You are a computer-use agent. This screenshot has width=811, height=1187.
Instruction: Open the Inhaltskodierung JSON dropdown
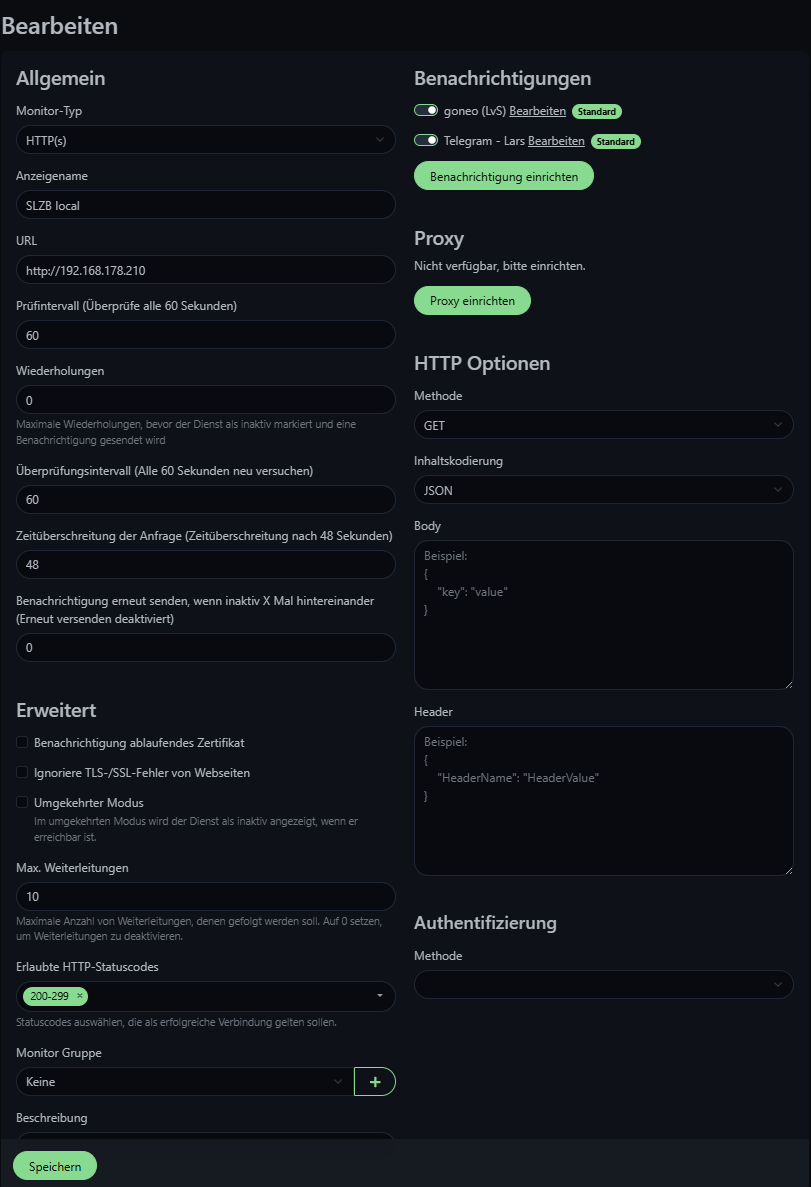603,490
